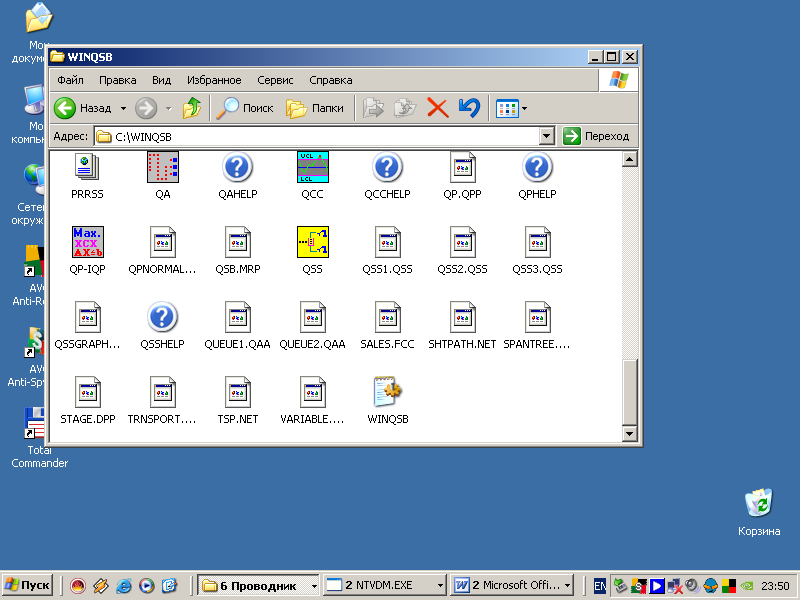
Task: Select the QP.QPP file
Action: tap(462, 167)
